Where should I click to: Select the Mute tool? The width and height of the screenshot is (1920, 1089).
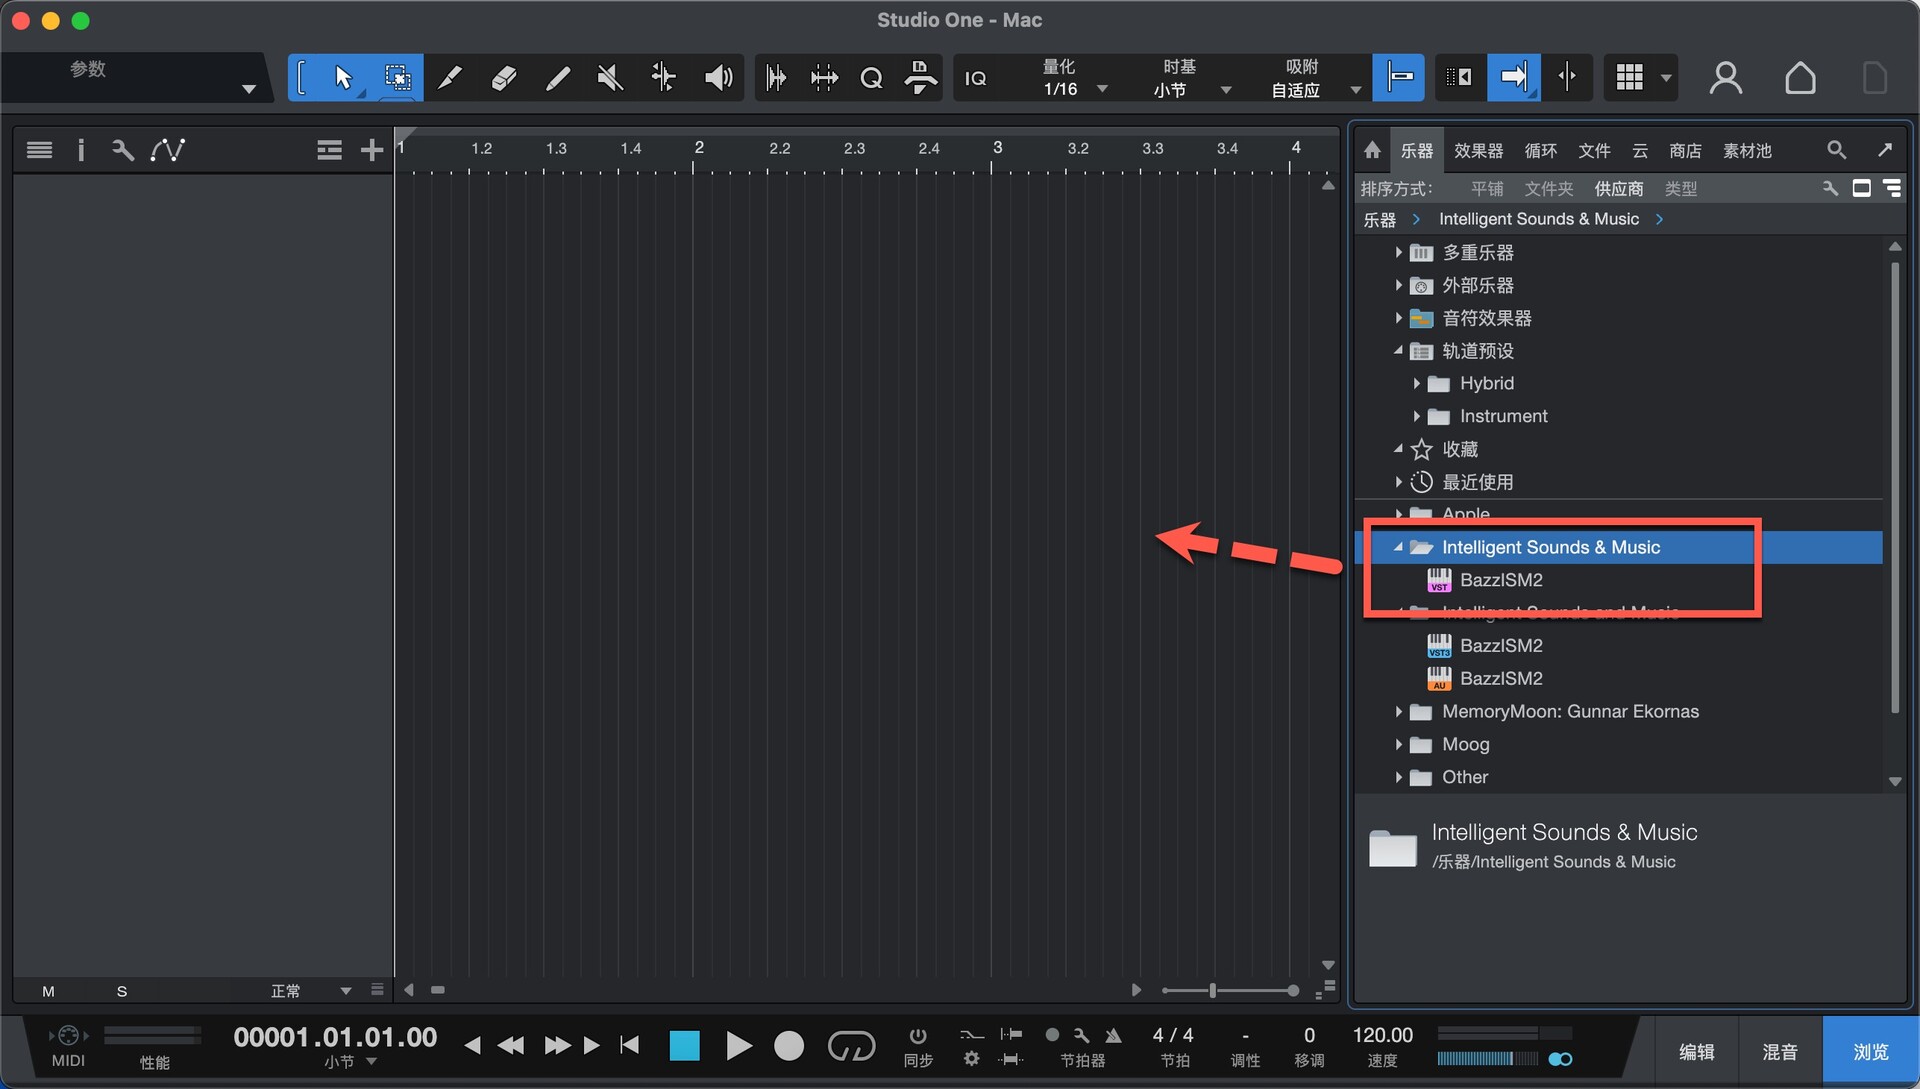pos(610,78)
